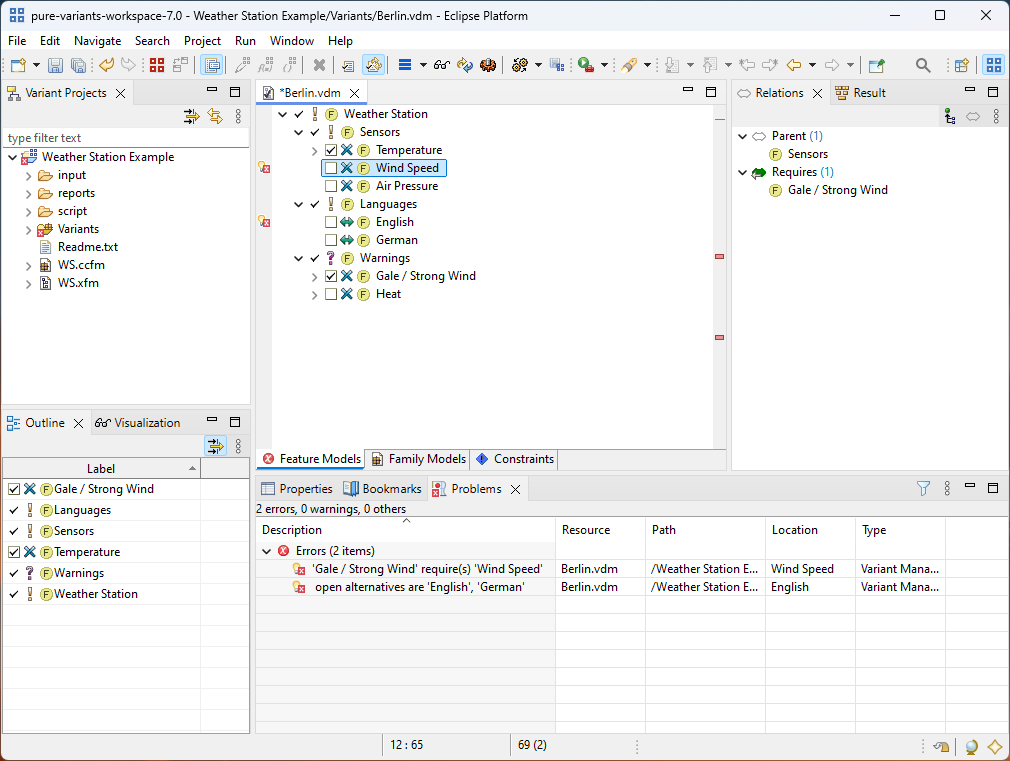Activate the Evaluate Model toolbar icon

[374, 64]
